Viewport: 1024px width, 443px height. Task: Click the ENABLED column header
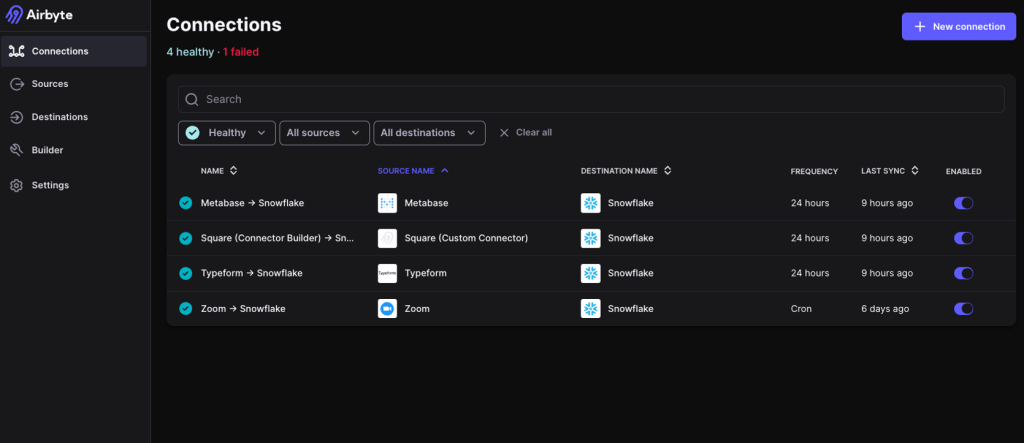(963, 171)
